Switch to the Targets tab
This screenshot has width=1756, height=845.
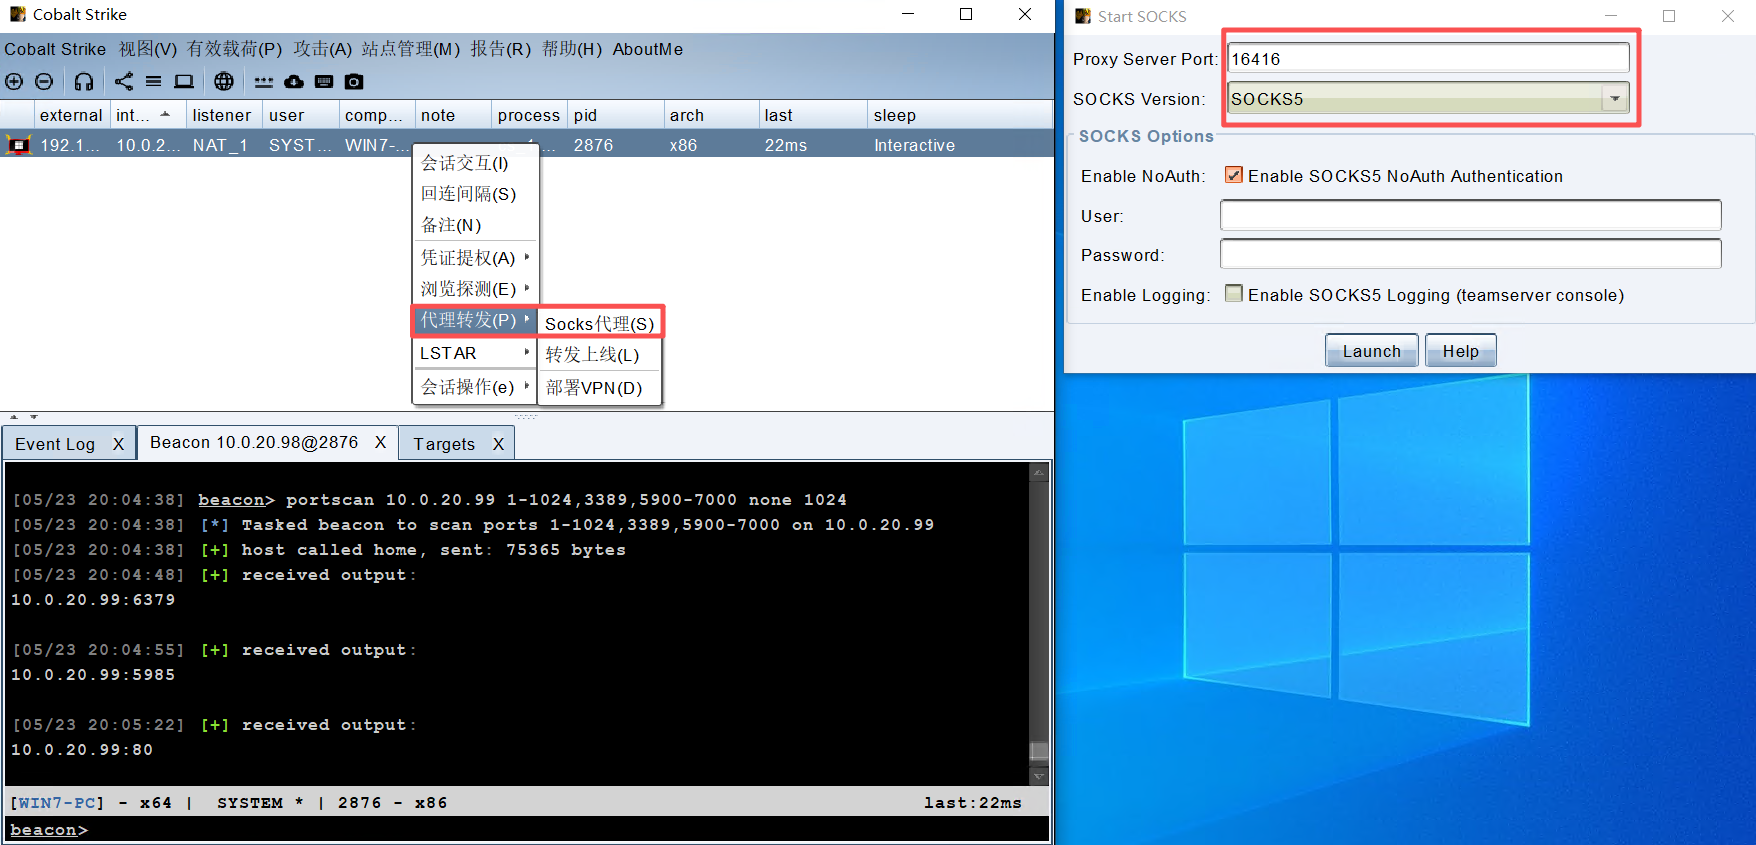(444, 444)
